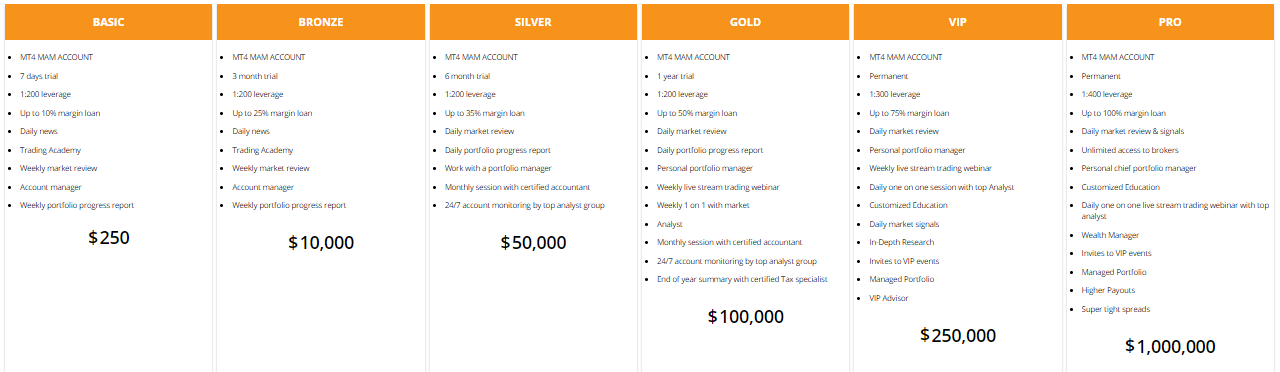Viewport: 1280px width, 372px height.
Task: Click the $50,000 Silver price
Action: (533, 242)
